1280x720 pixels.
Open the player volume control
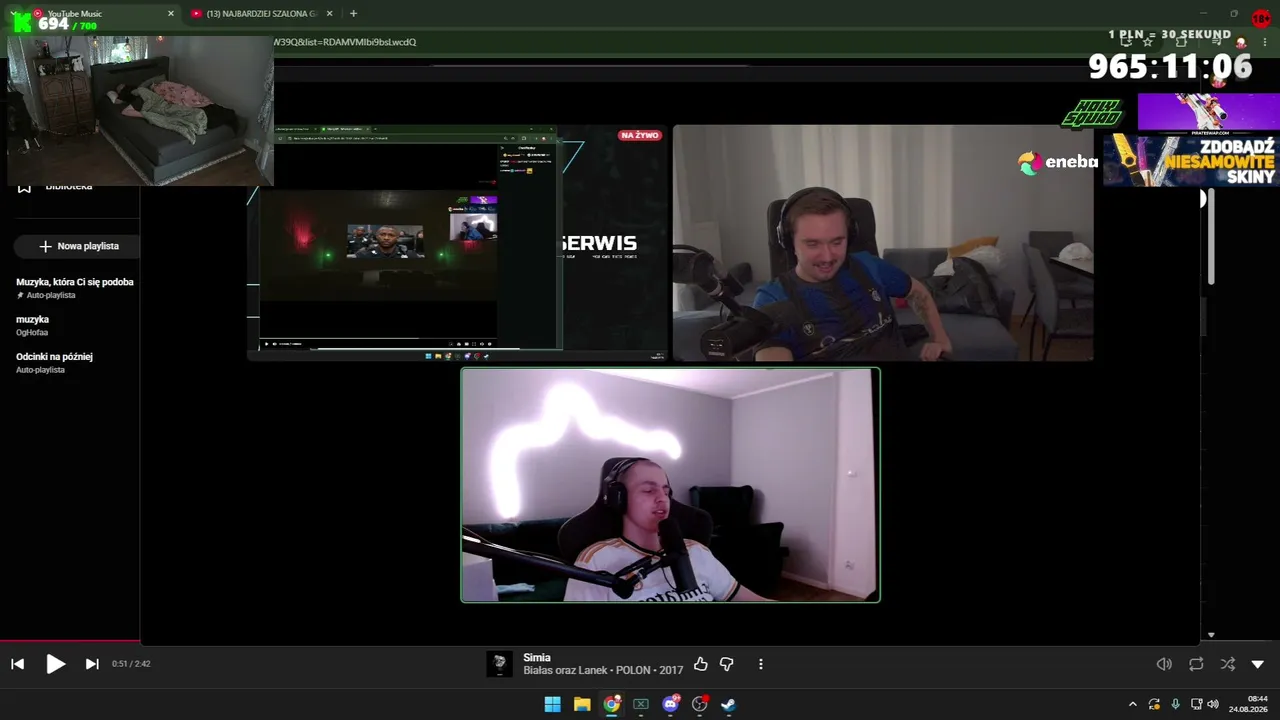point(1164,664)
